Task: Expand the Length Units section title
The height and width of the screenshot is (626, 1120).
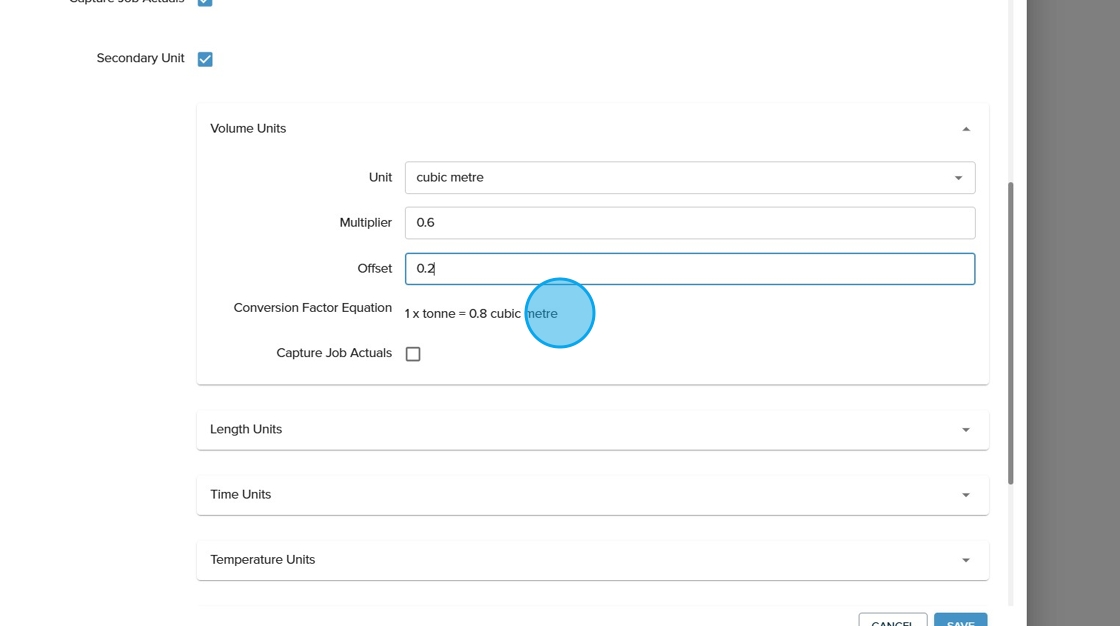Action: click(x=246, y=430)
